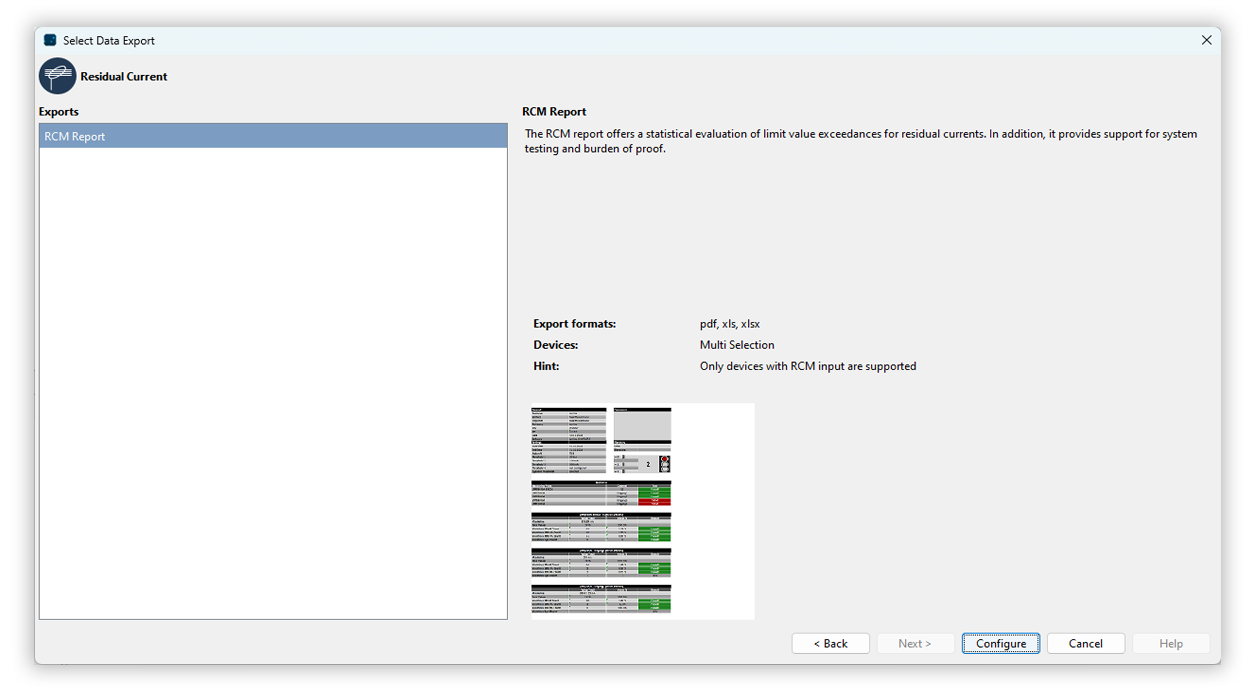
Task: Click the pdf, xls, xlsx formats text
Action: tap(730, 324)
